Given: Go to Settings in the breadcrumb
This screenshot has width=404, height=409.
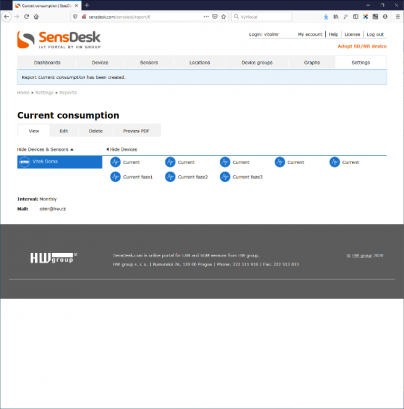Looking at the screenshot, I should coord(44,93).
